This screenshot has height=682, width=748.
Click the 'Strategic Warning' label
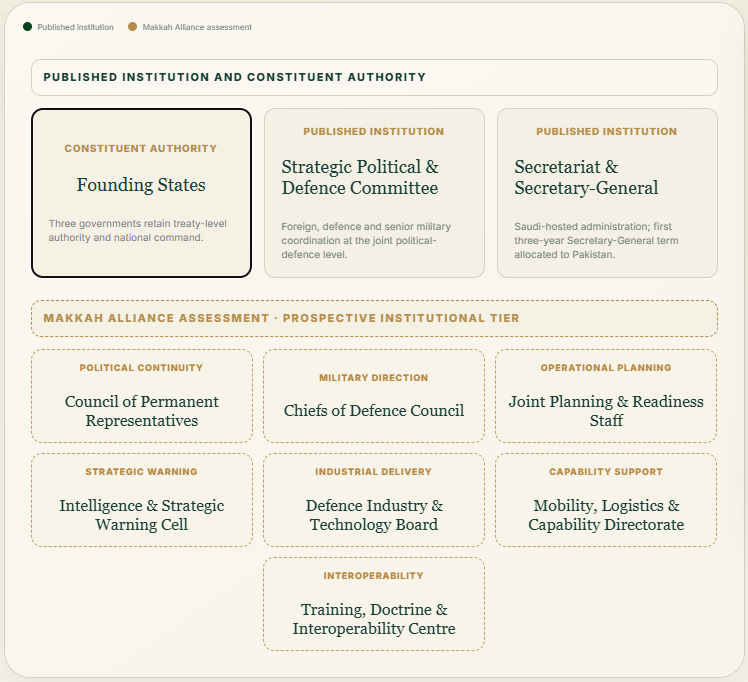tap(141, 472)
